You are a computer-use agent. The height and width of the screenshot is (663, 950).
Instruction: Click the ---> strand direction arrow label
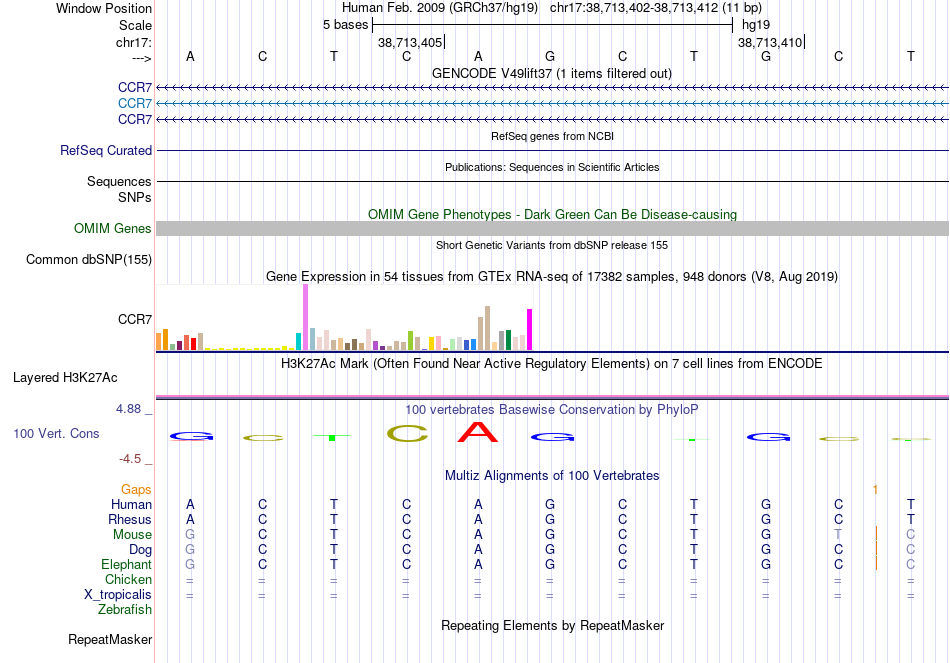coord(142,58)
